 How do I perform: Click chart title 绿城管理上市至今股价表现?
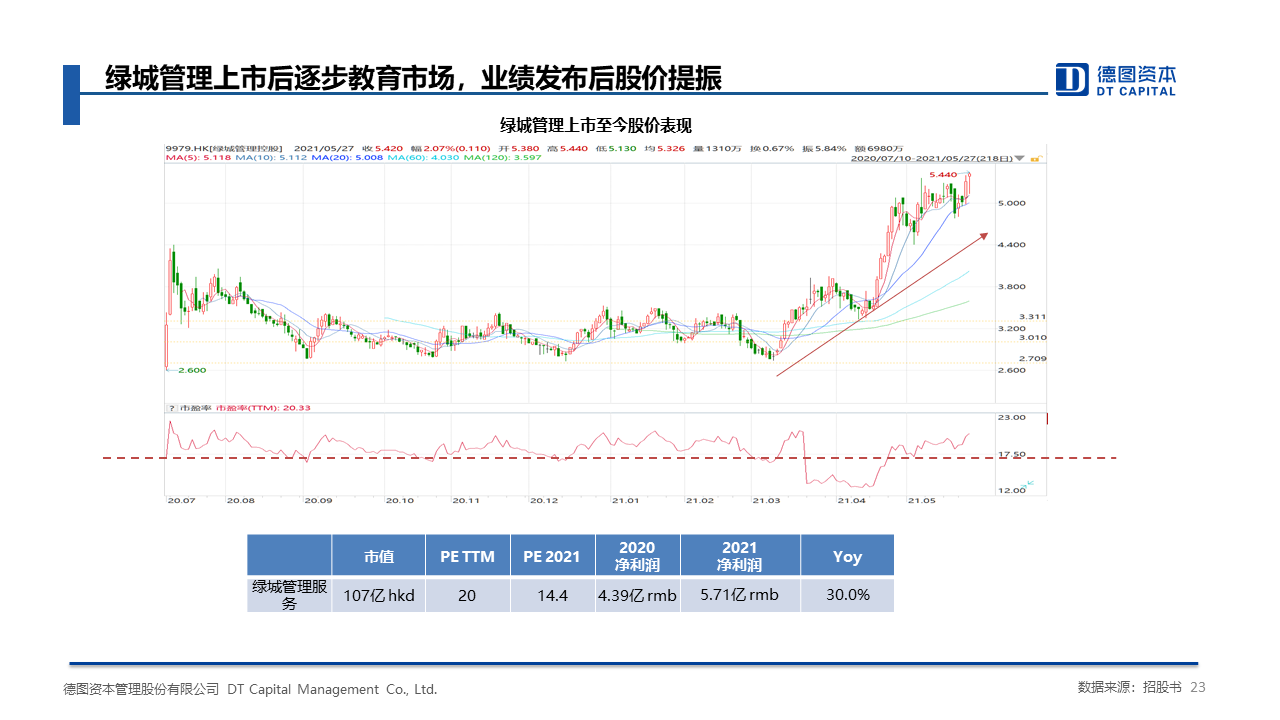[x=595, y=125]
